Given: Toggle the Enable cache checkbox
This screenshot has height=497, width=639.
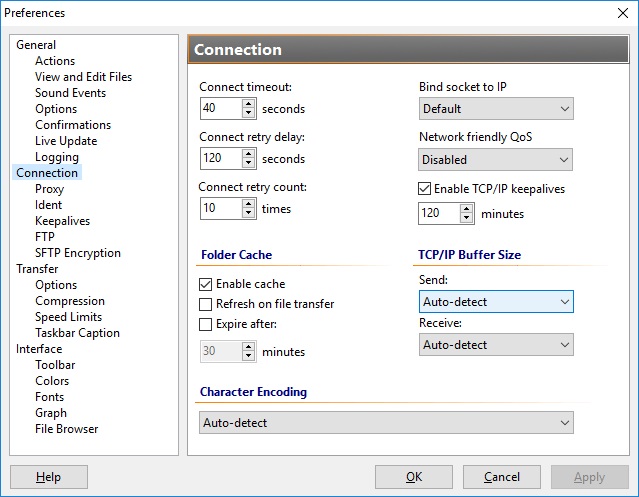Looking at the screenshot, I should coord(206,284).
